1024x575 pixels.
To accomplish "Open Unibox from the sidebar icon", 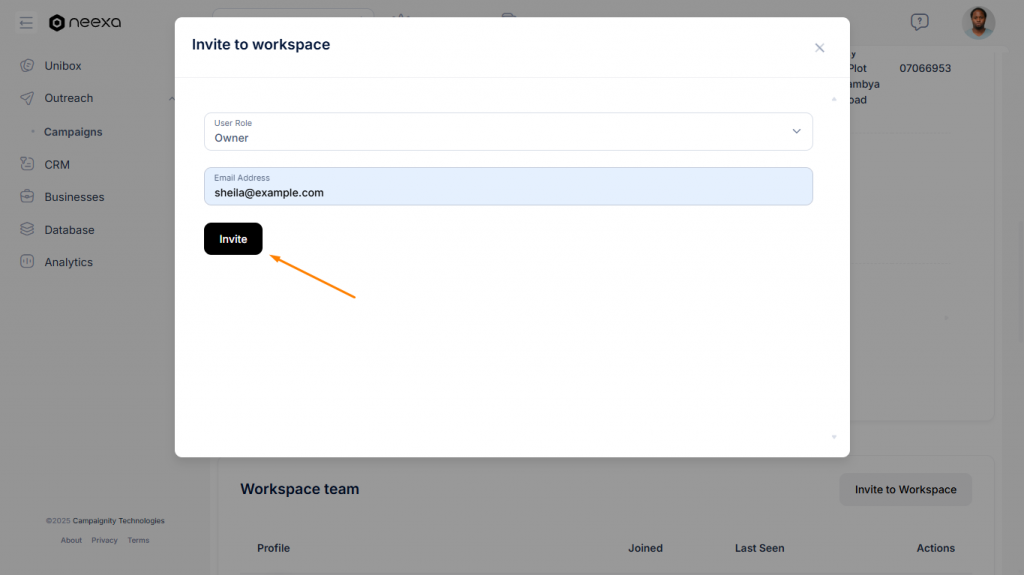I will point(27,66).
